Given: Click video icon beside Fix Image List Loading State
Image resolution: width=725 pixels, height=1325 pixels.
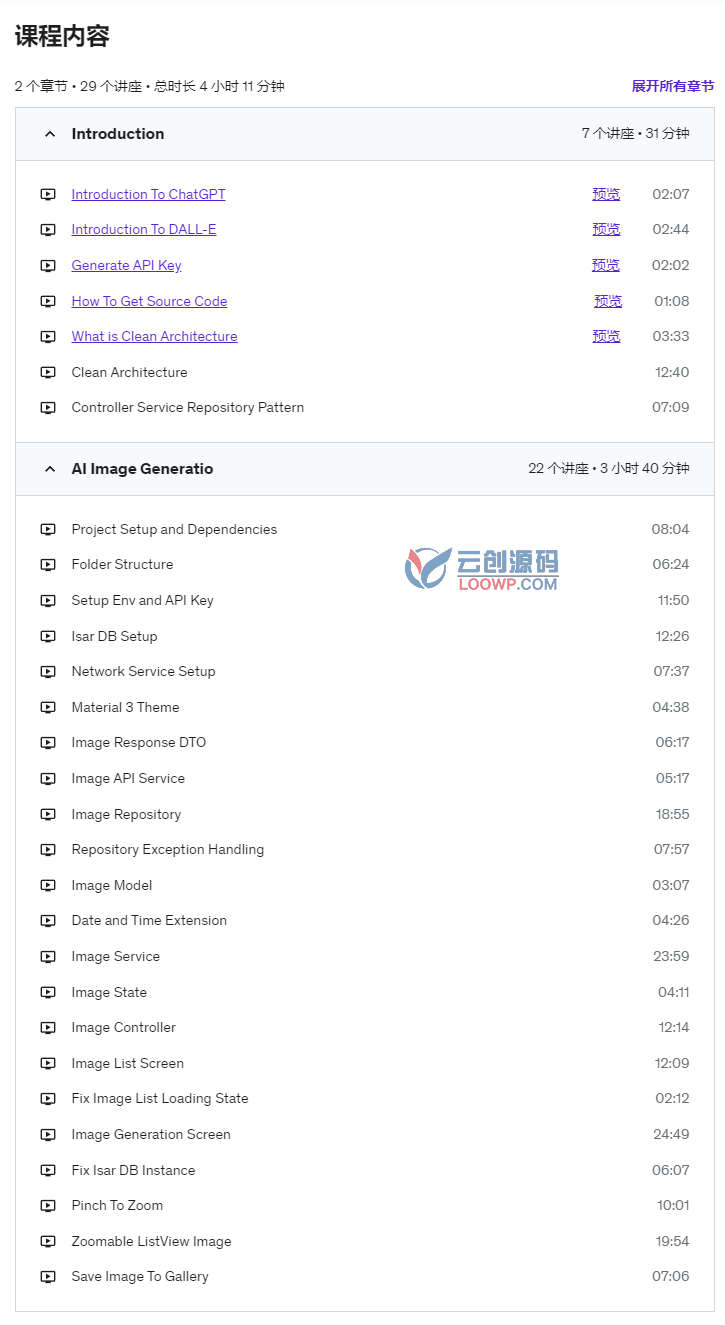Looking at the screenshot, I should [x=48, y=1099].
